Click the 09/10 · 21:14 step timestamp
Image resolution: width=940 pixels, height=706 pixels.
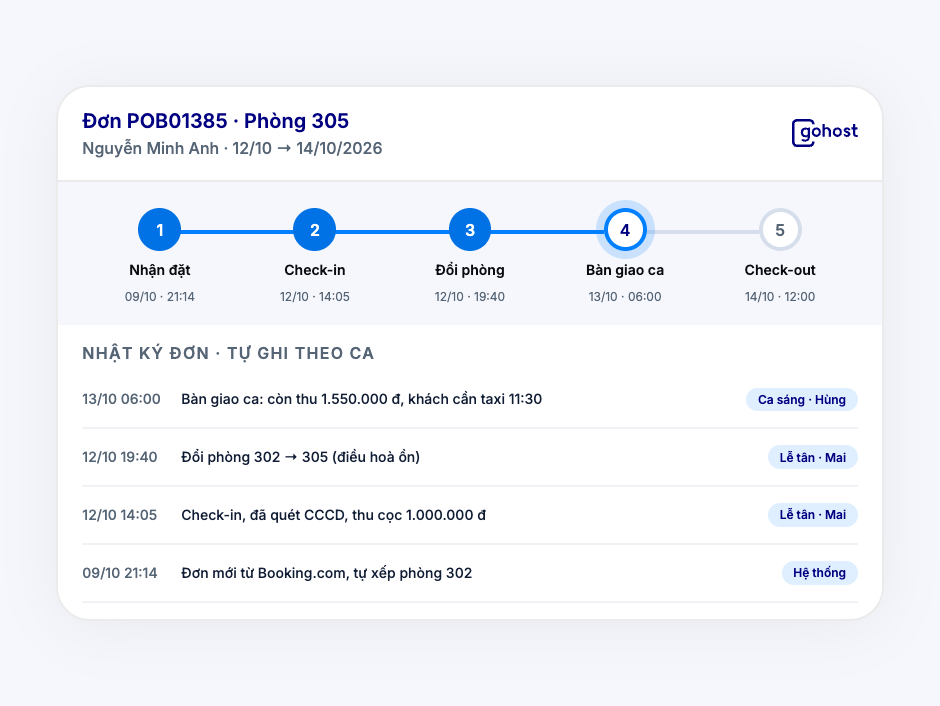(159, 297)
